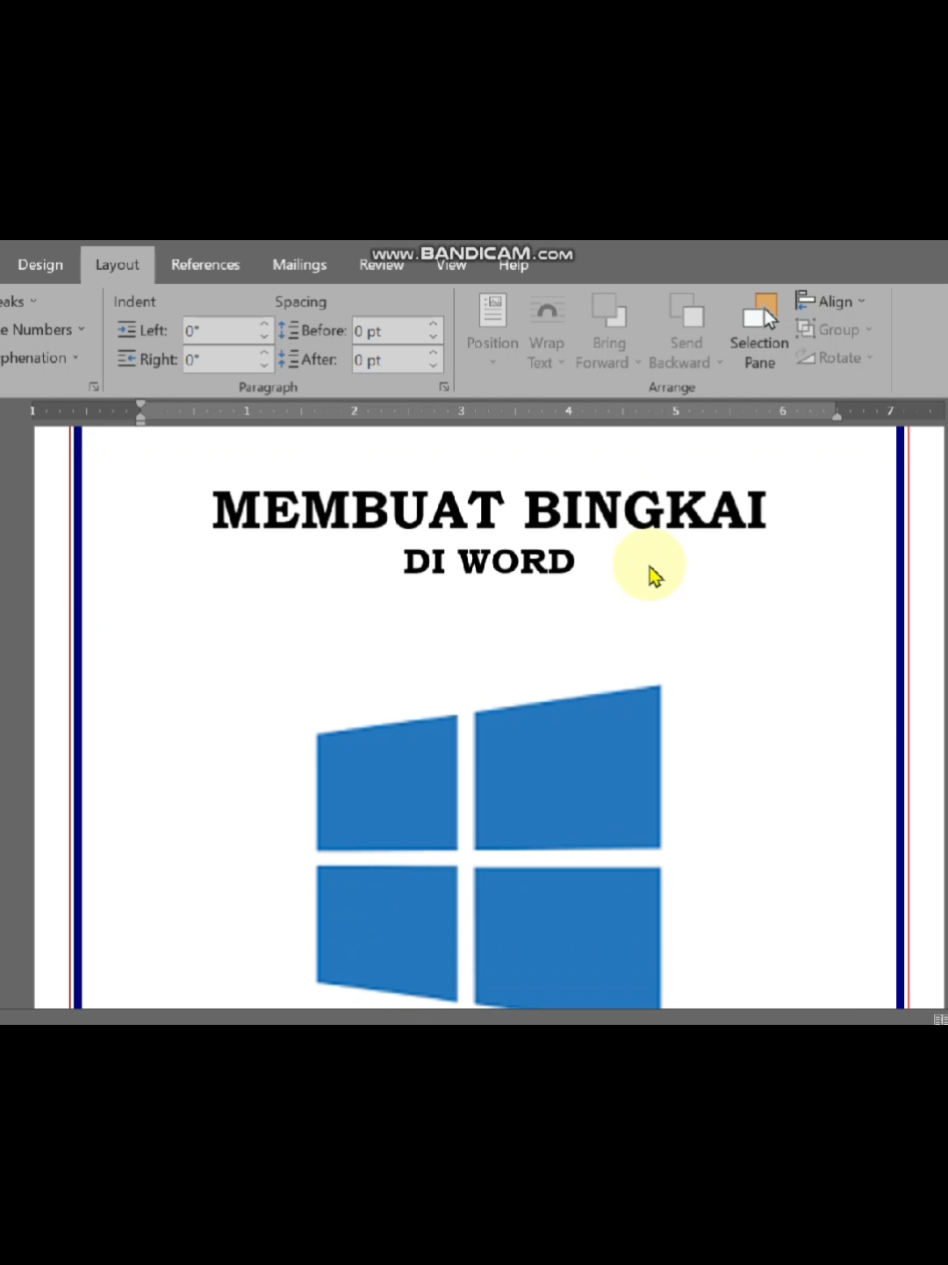This screenshot has height=1265, width=948.
Task: Open the References ribbon tab
Action: [x=205, y=264]
